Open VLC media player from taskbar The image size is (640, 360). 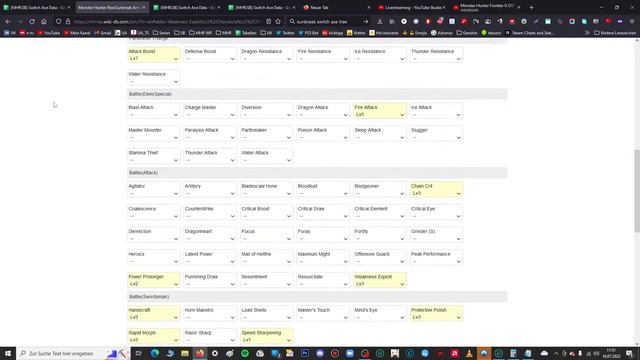point(469,353)
